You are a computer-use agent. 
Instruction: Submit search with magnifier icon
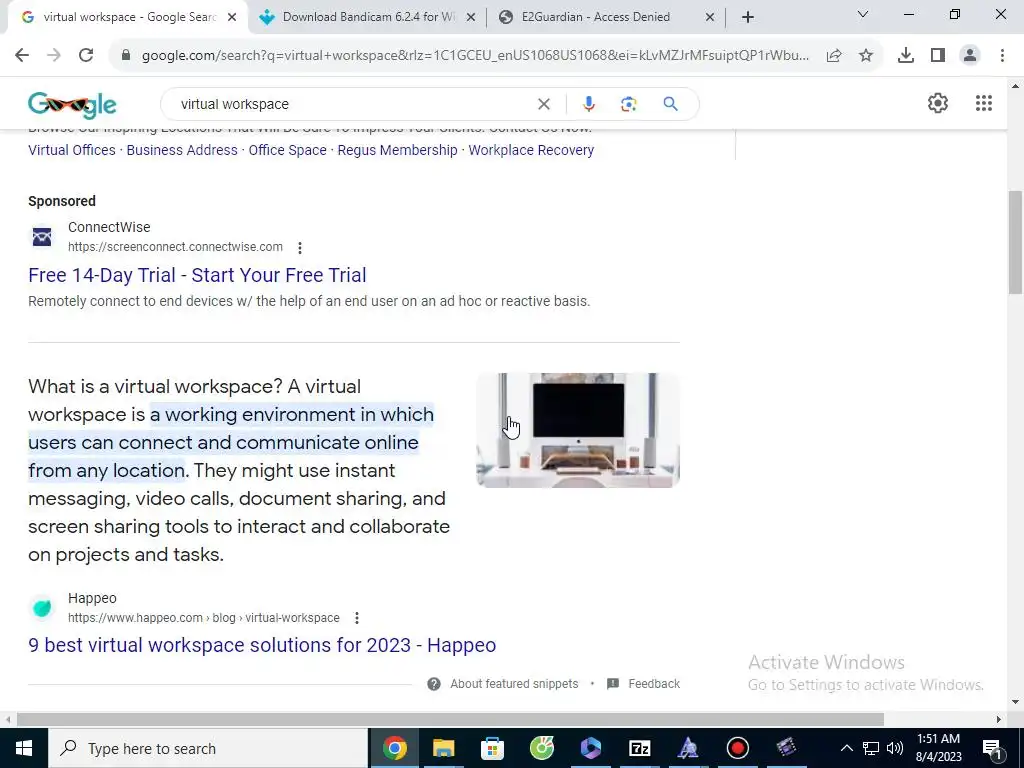(670, 104)
